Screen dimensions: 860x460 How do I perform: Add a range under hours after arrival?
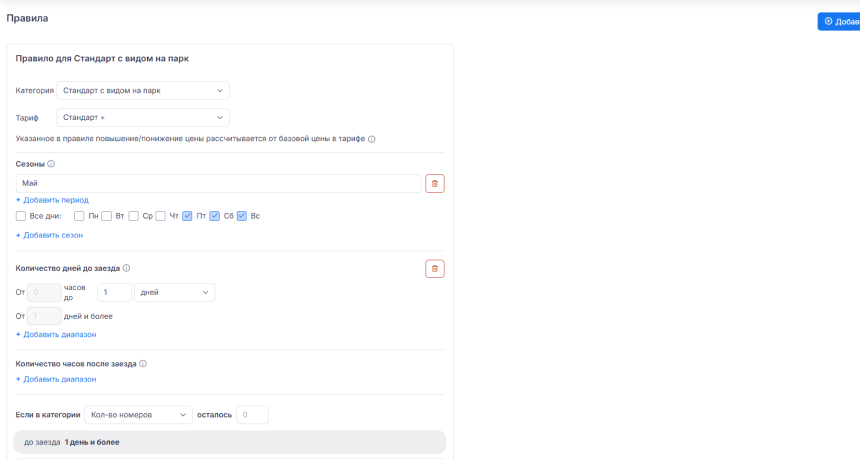point(56,379)
